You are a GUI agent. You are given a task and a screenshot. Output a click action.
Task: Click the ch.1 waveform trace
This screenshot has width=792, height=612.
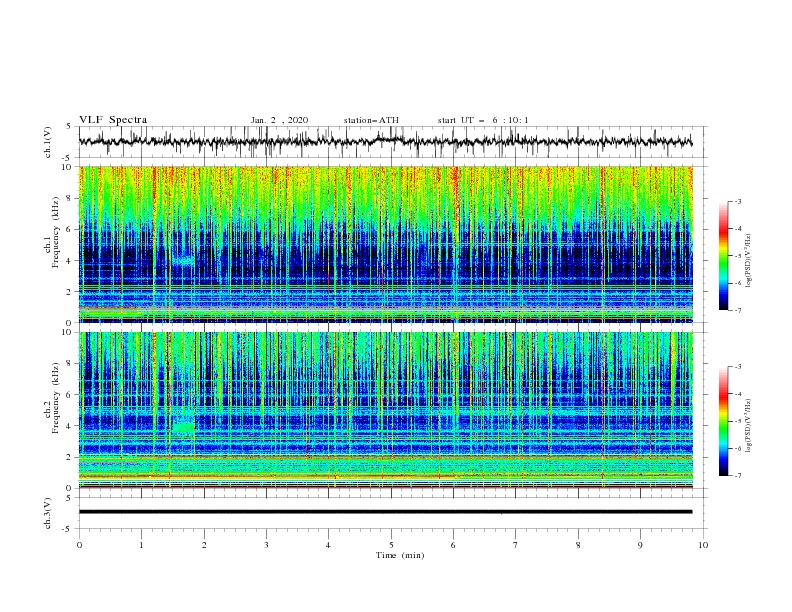point(385,142)
